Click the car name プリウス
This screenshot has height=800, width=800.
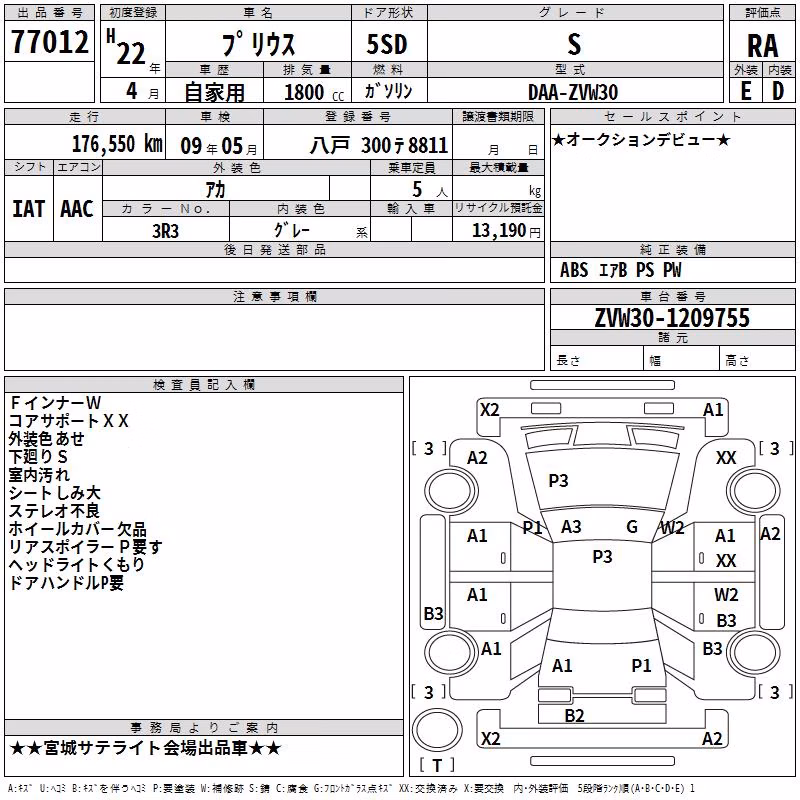tap(259, 44)
